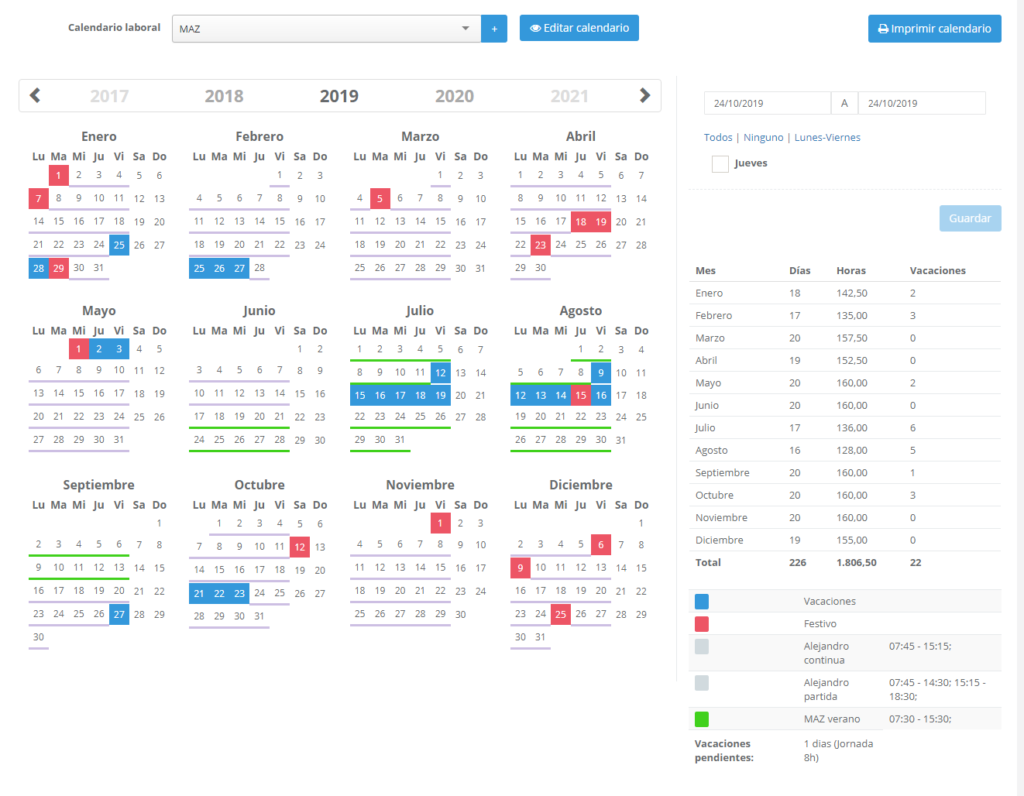Select year 2020 tab
Image resolution: width=1024 pixels, height=796 pixels.
pyautogui.click(x=455, y=96)
